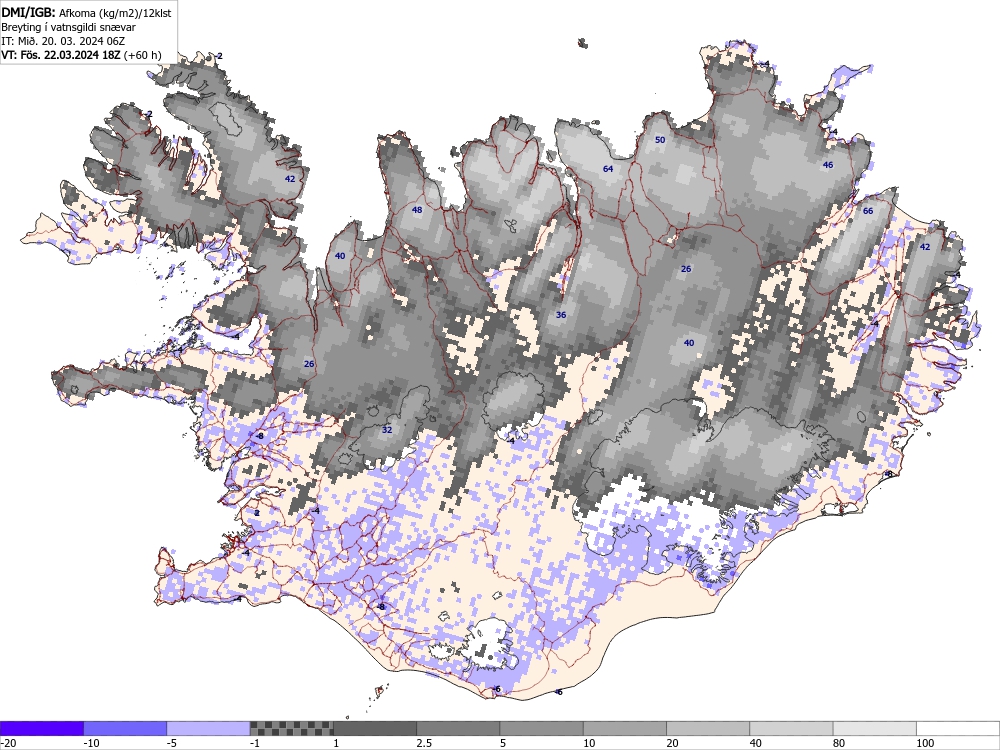Click the '20' legend scale label
Screen dimensions: 1000x750
click(x=673, y=743)
